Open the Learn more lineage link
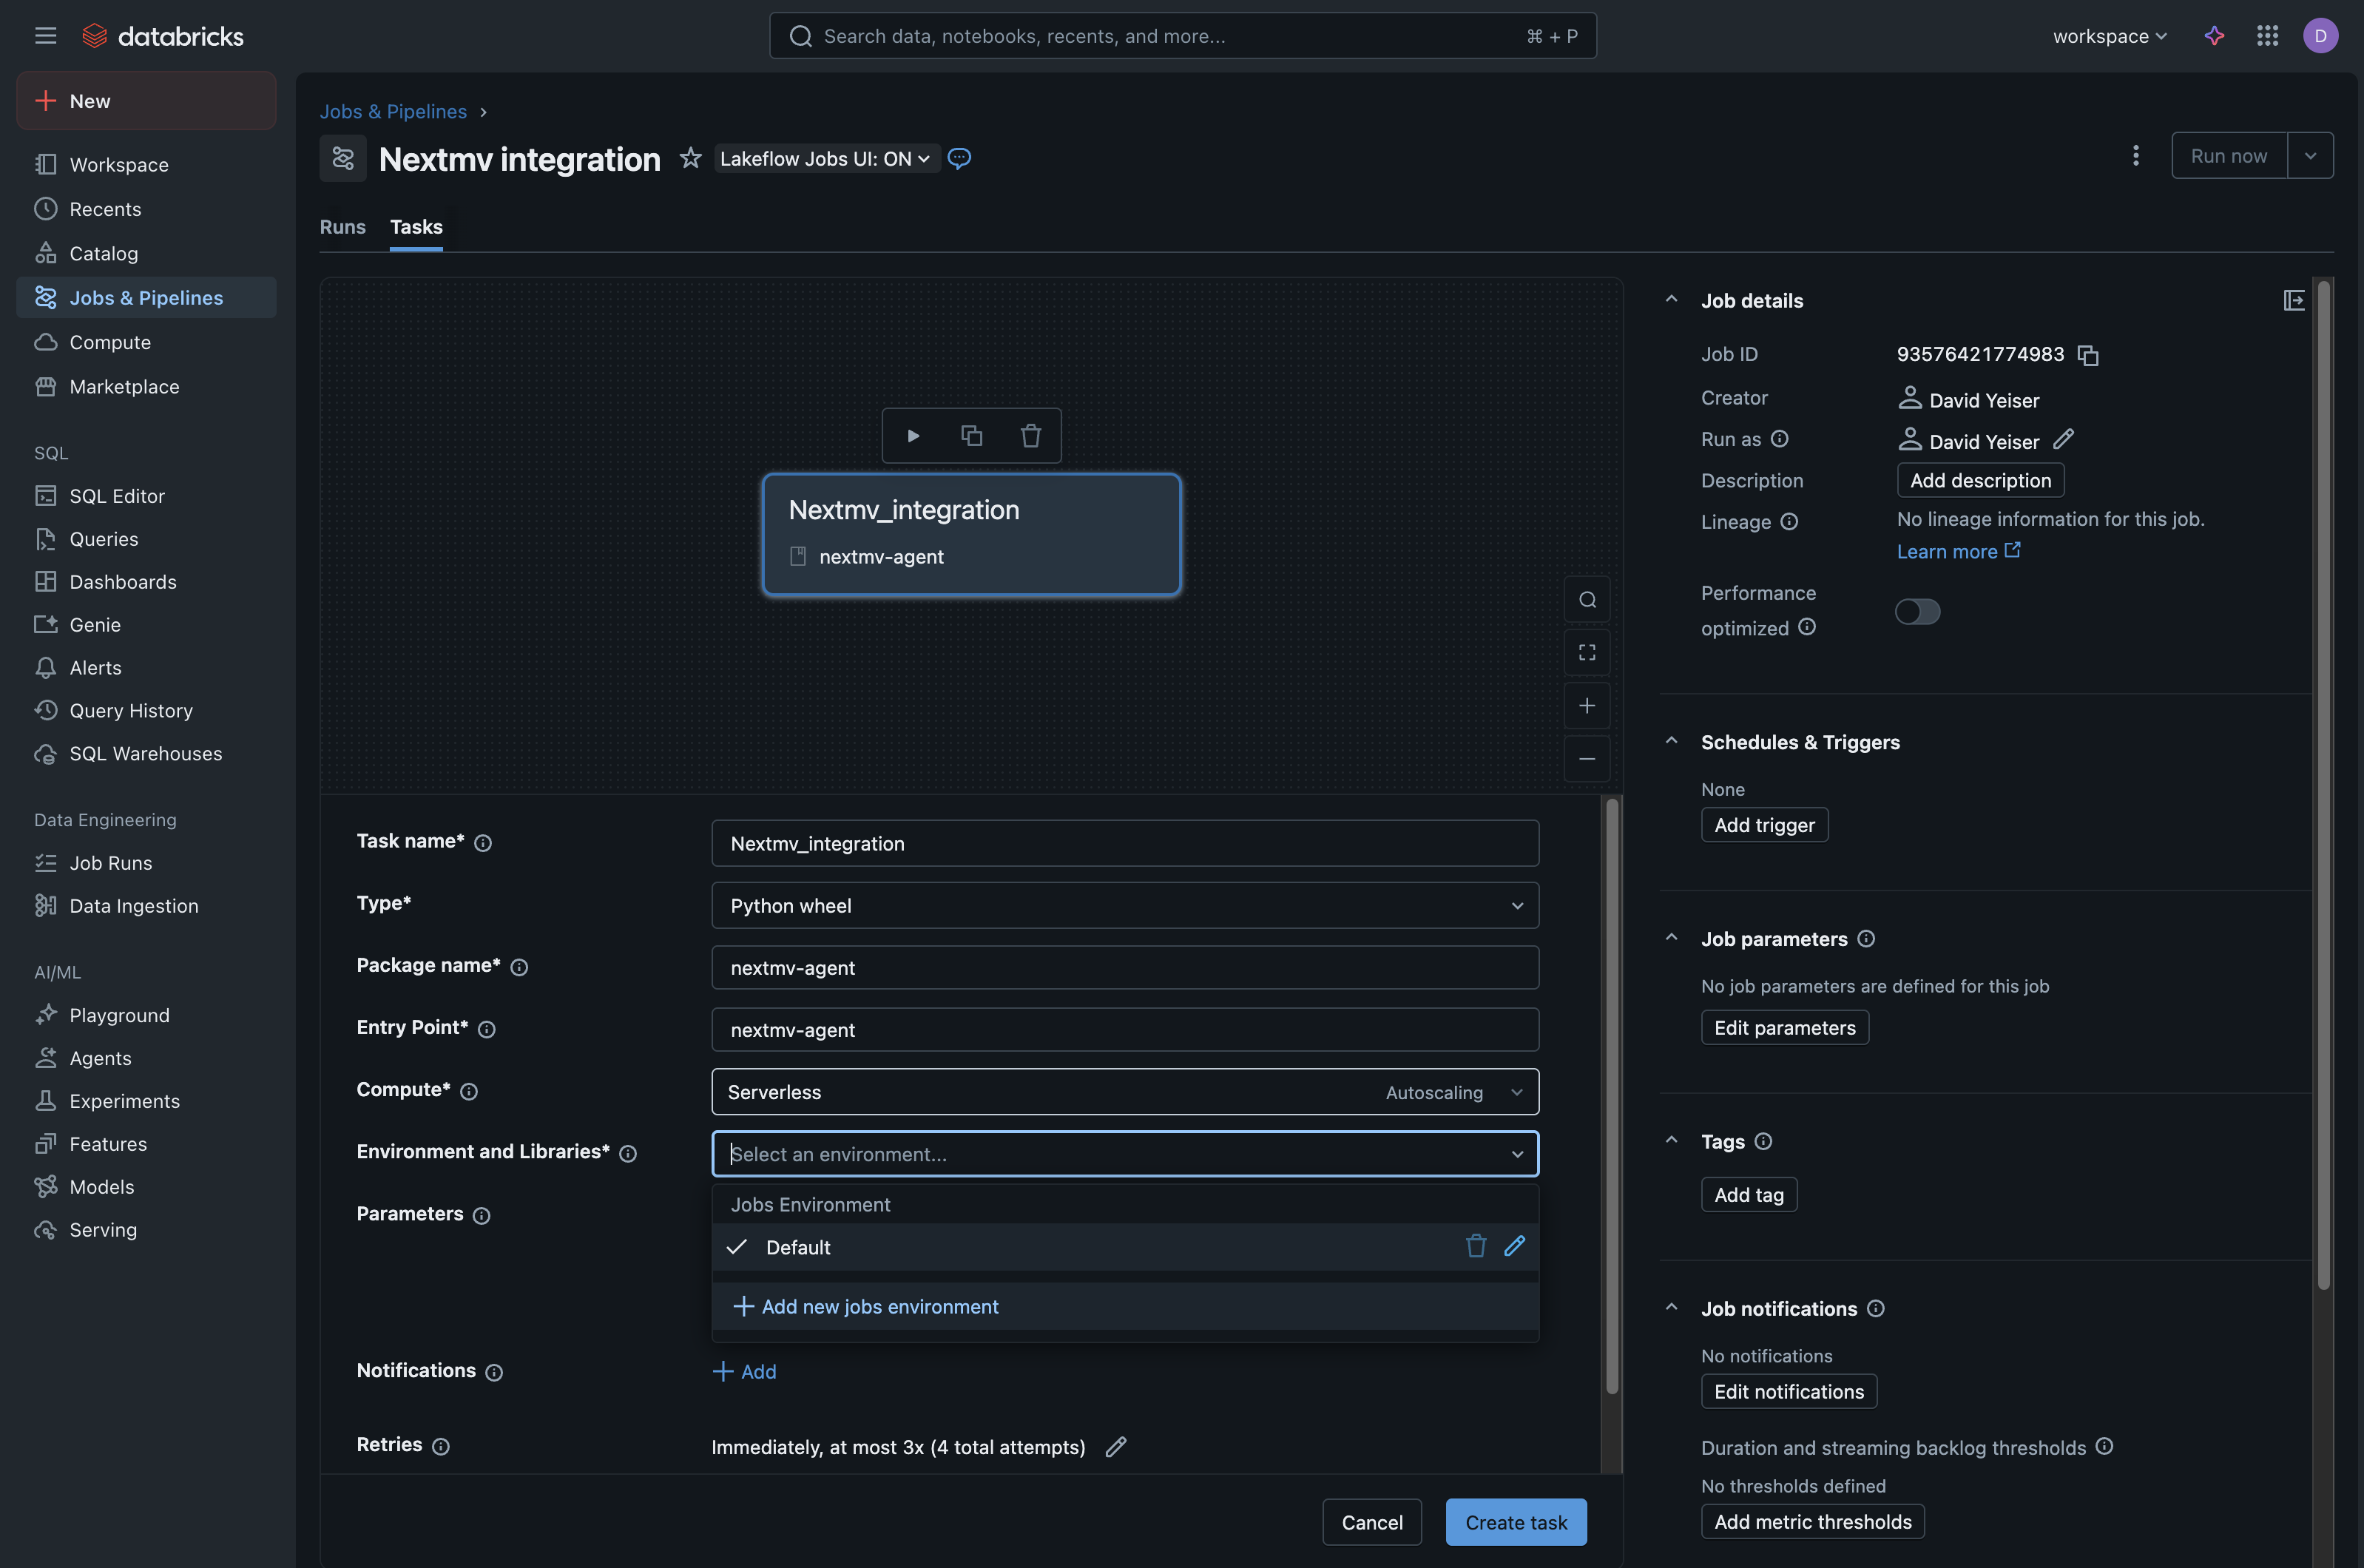Image resolution: width=2364 pixels, height=1568 pixels. (x=1947, y=551)
